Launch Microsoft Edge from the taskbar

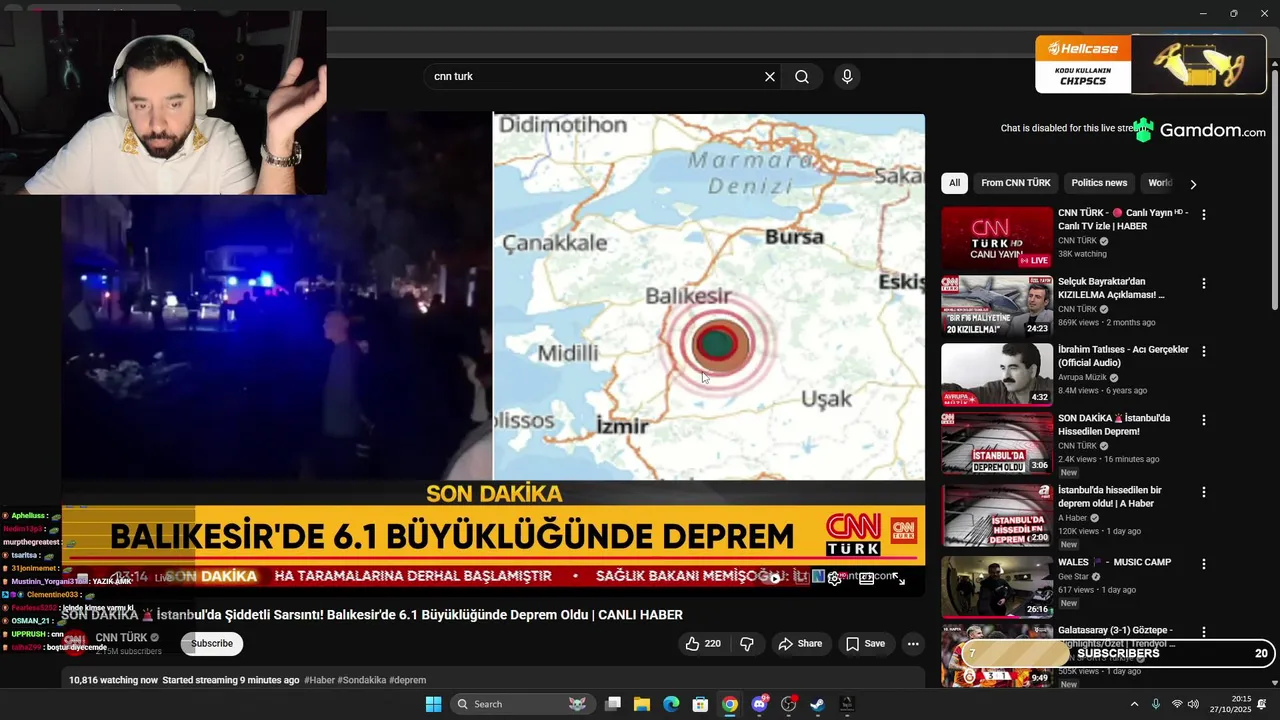pos(671,704)
